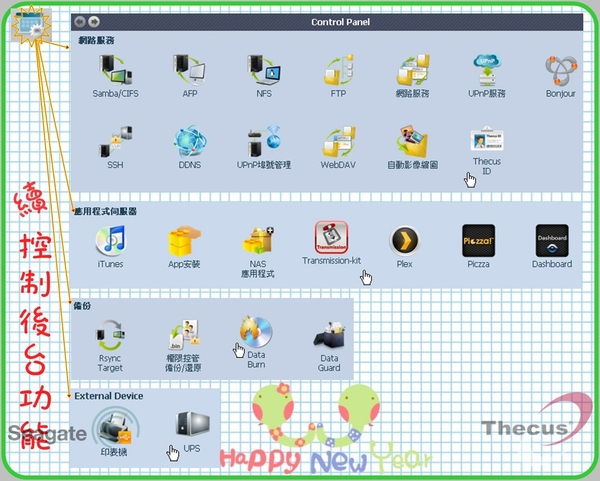
Task: Open the Samba/CIFS service settings
Action: click(116, 70)
